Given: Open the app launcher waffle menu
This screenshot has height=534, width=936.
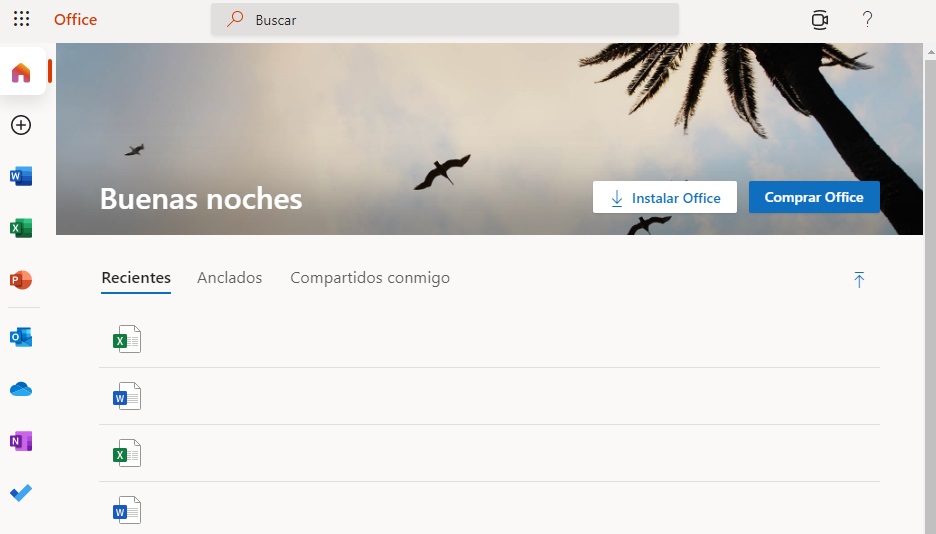Looking at the screenshot, I should [x=21, y=19].
